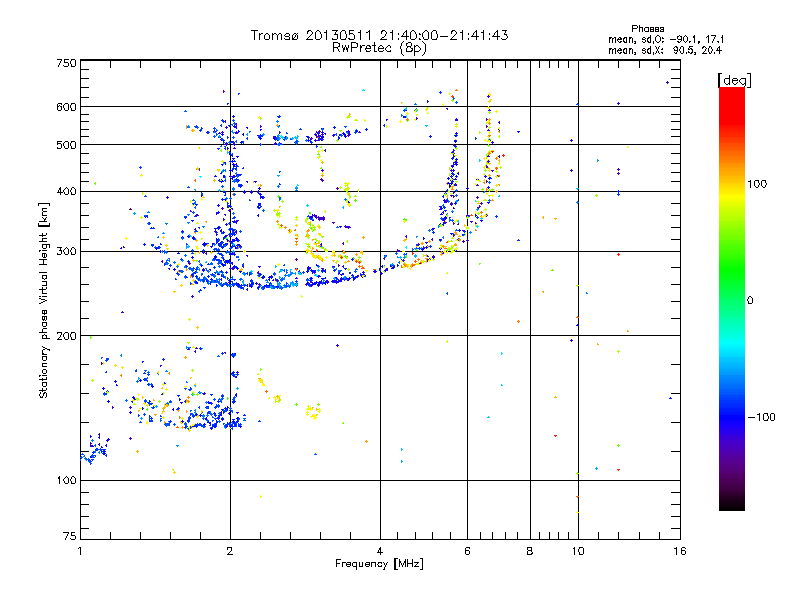Click the plot title 'Tromsø 20130511 21:40:00-21:41:43'
Viewport: 800px width, 600px height.
pos(379,35)
